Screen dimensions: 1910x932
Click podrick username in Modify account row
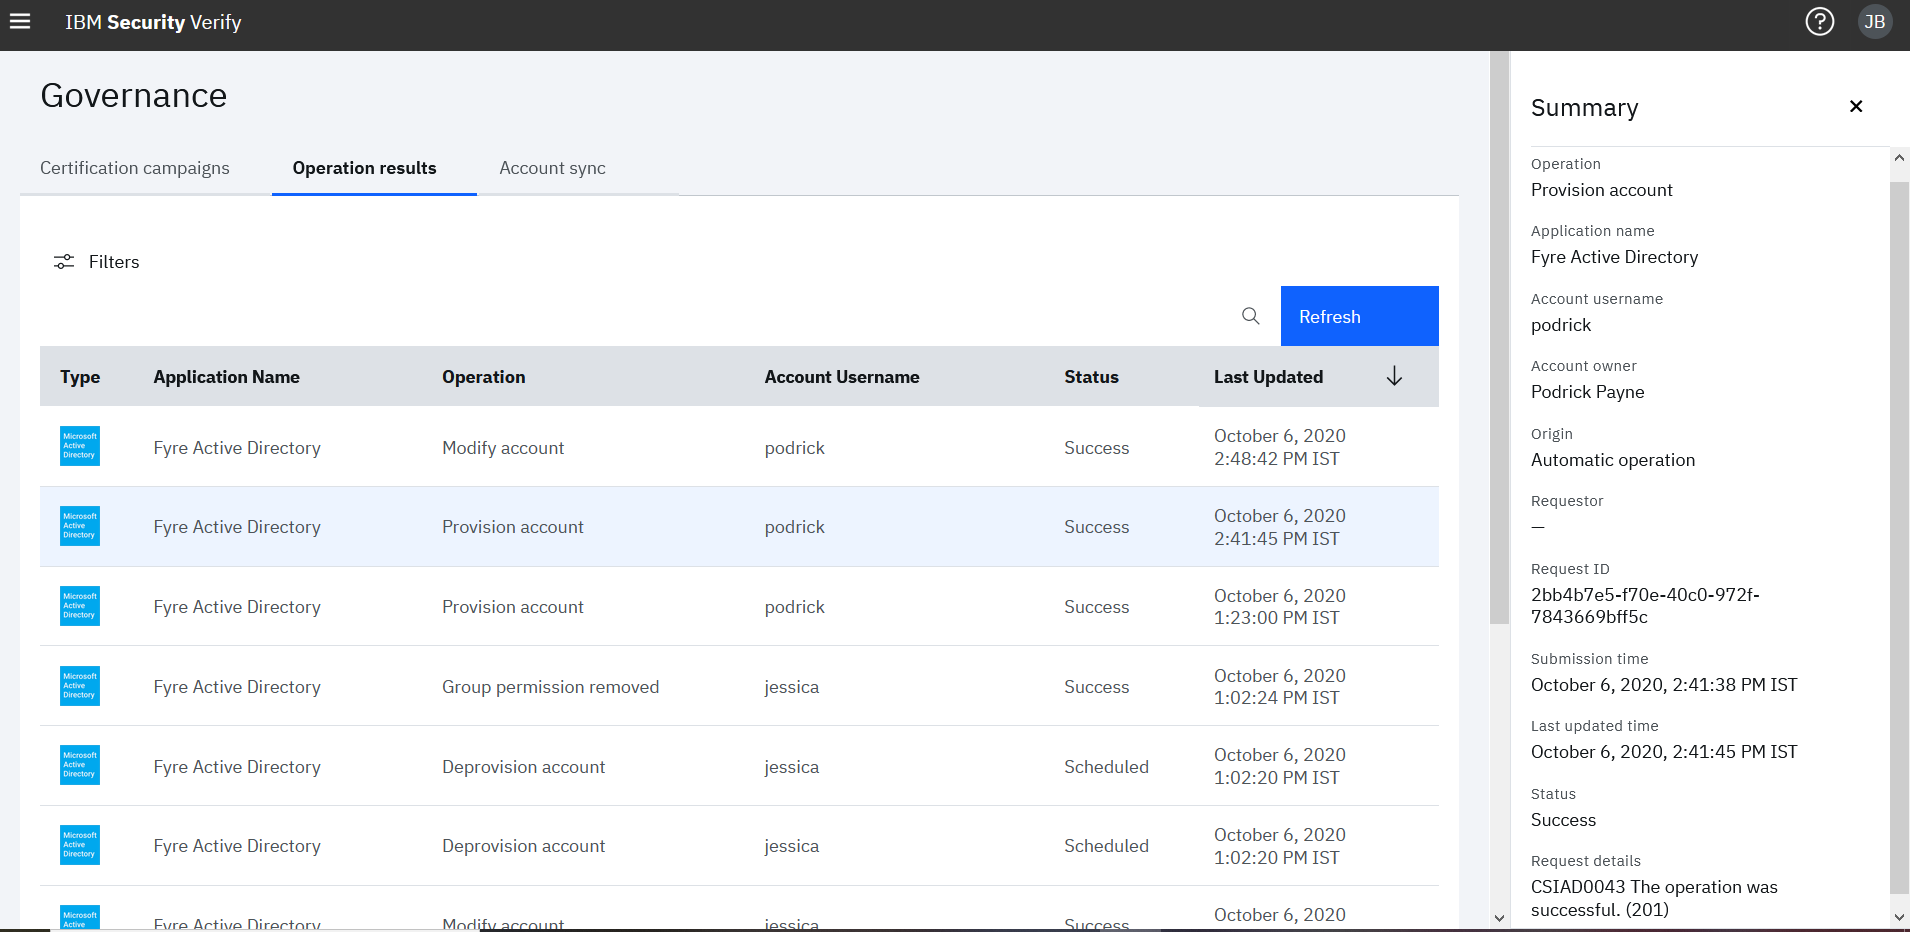click(x=794, y=448)
